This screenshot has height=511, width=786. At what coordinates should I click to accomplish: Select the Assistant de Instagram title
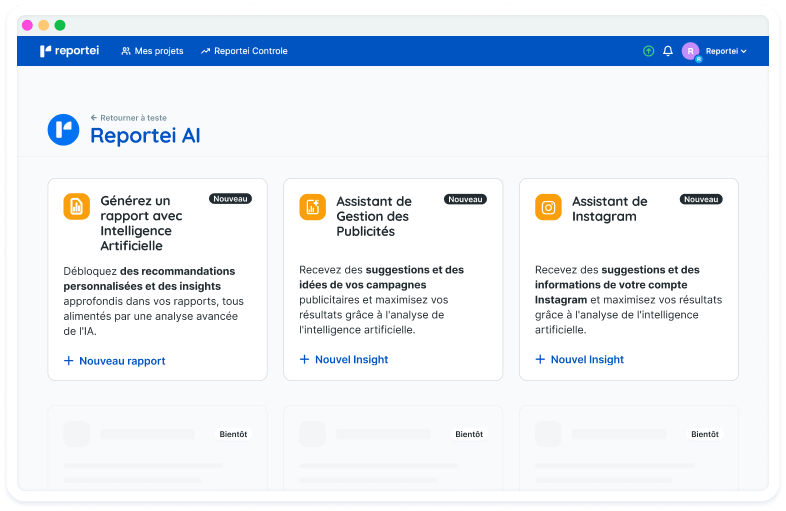610,209
